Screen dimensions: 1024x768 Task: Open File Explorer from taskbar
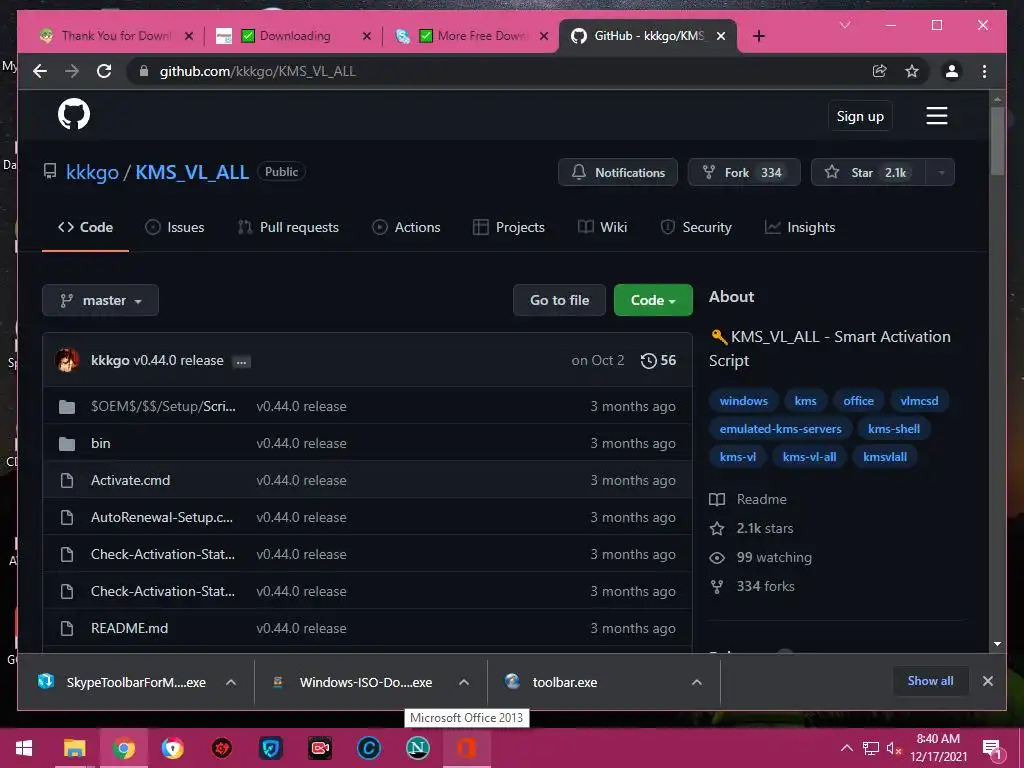coord(74,748)
